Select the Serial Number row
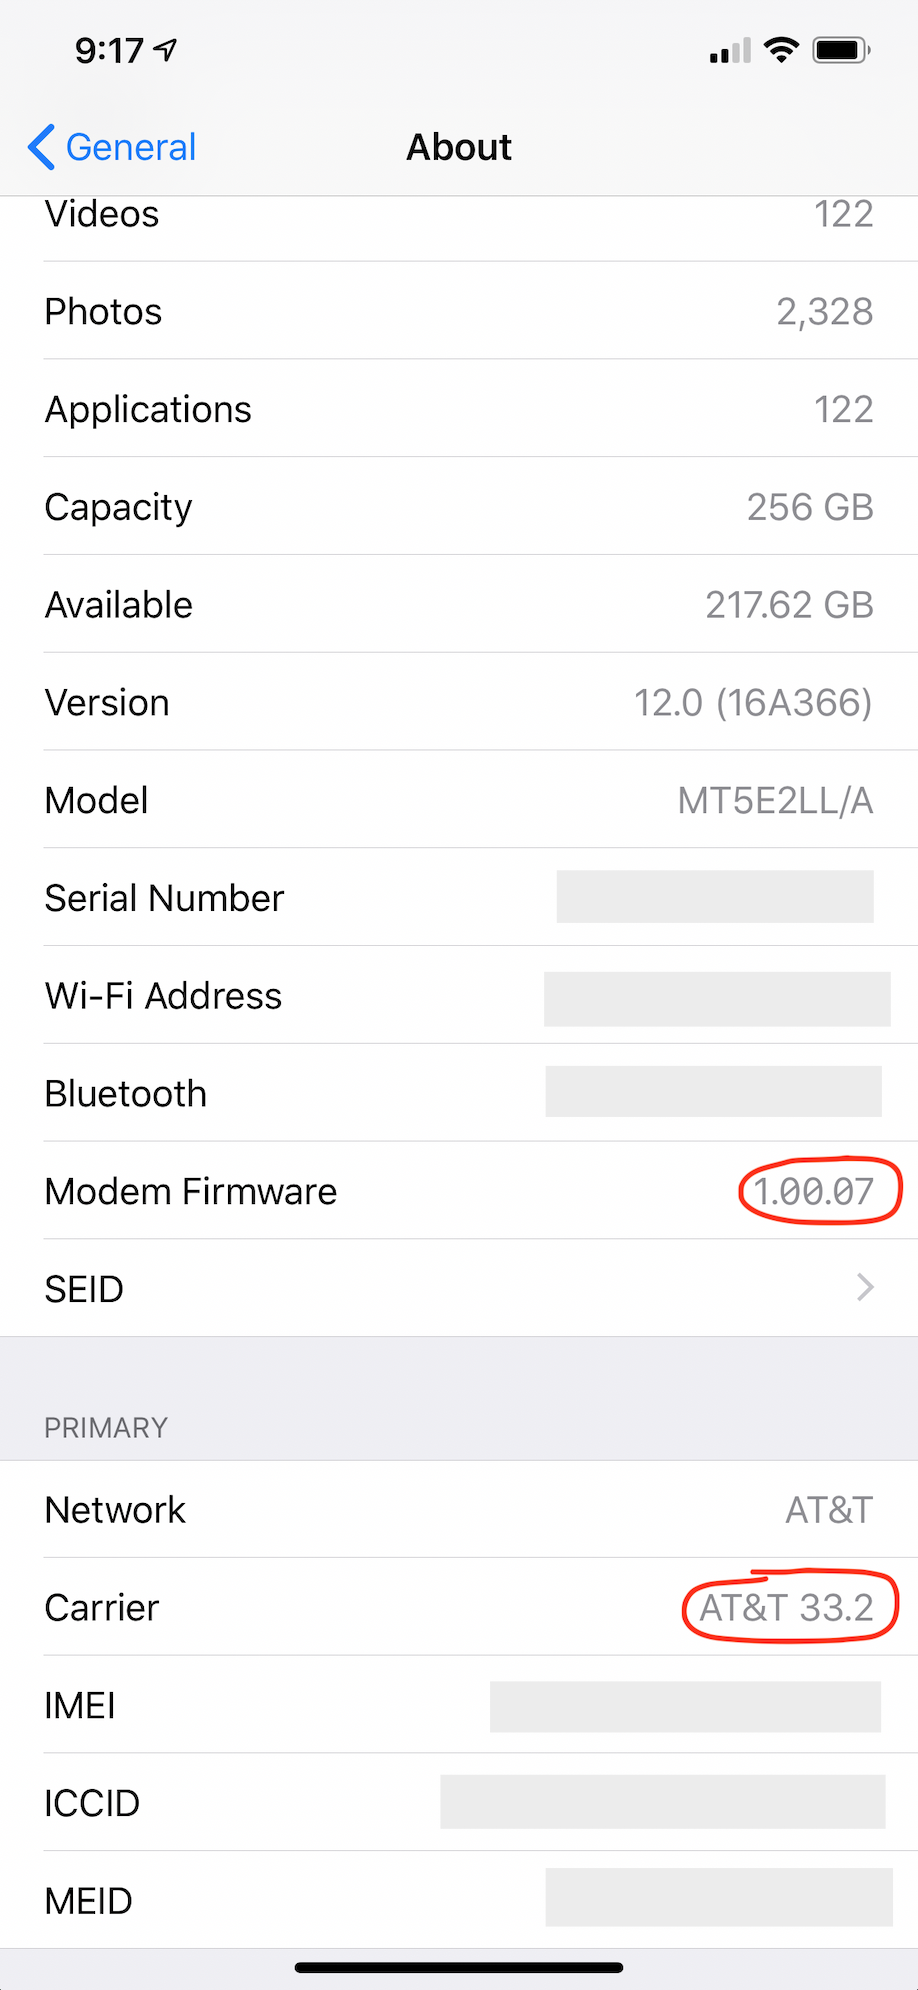918x1990 pixels. click(459, 898)
